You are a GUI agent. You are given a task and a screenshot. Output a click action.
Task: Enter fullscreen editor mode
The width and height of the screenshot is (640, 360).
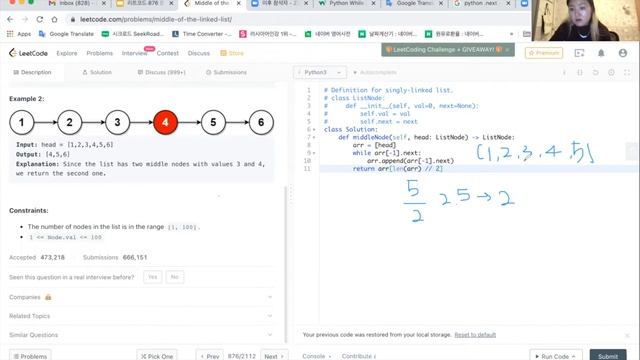coord(627,72)
